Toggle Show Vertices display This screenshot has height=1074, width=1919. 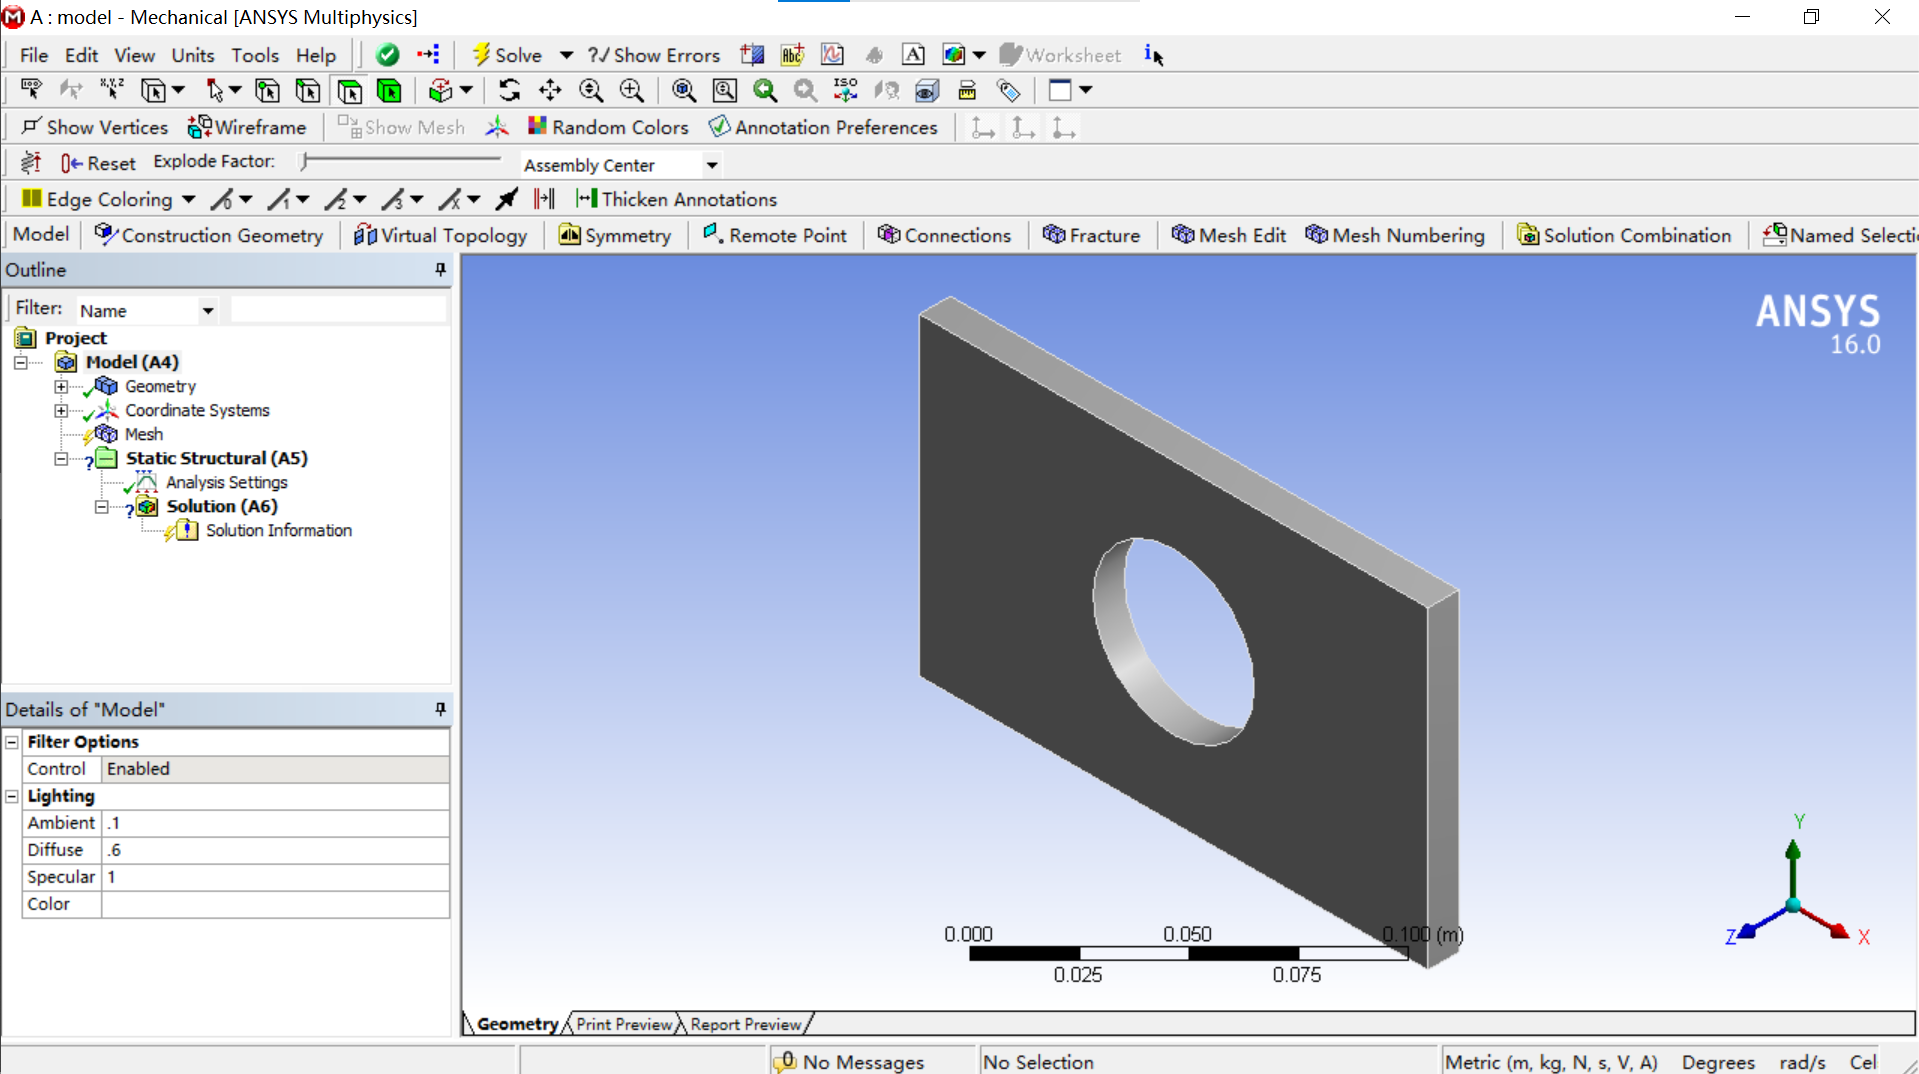click(95, 127)
